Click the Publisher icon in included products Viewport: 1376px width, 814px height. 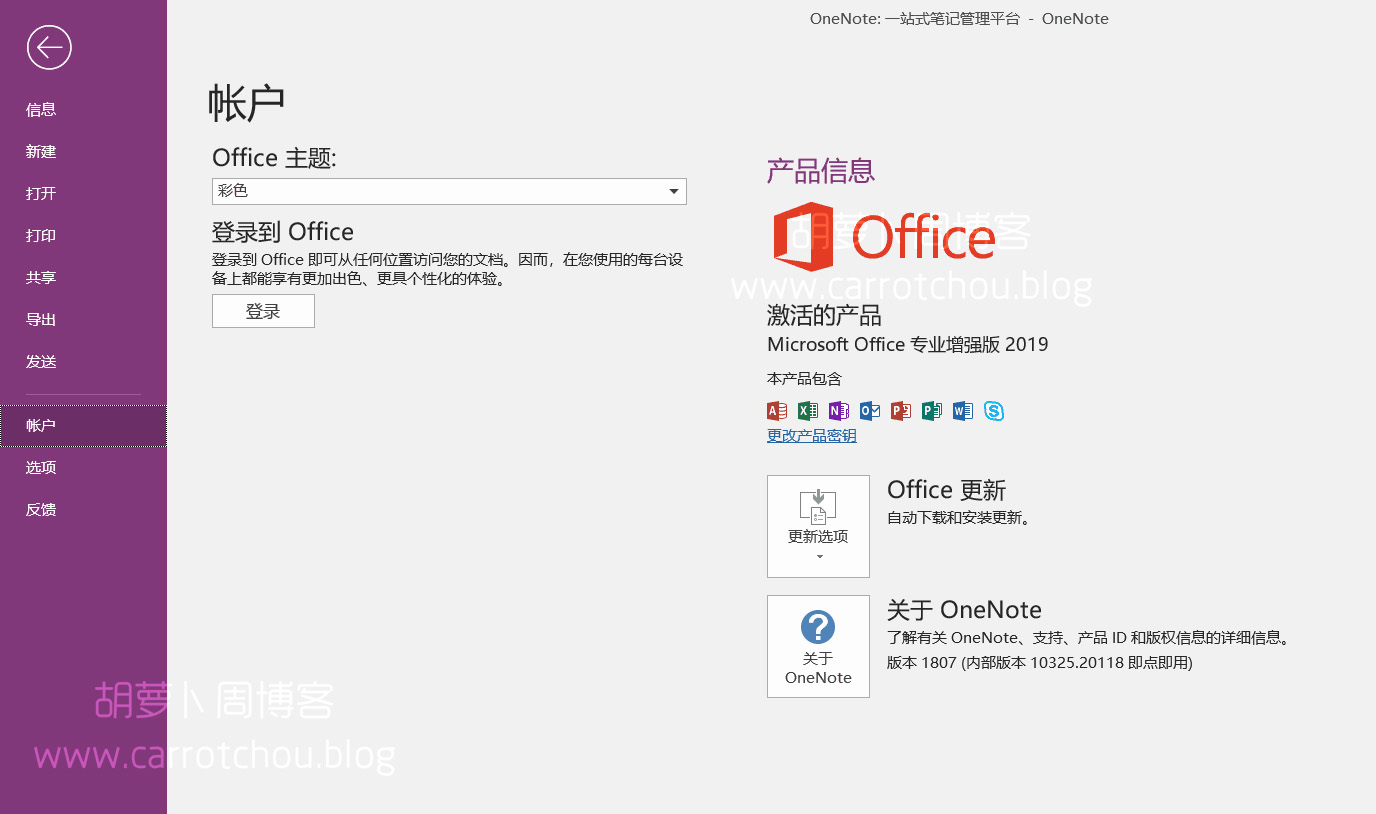932,411
